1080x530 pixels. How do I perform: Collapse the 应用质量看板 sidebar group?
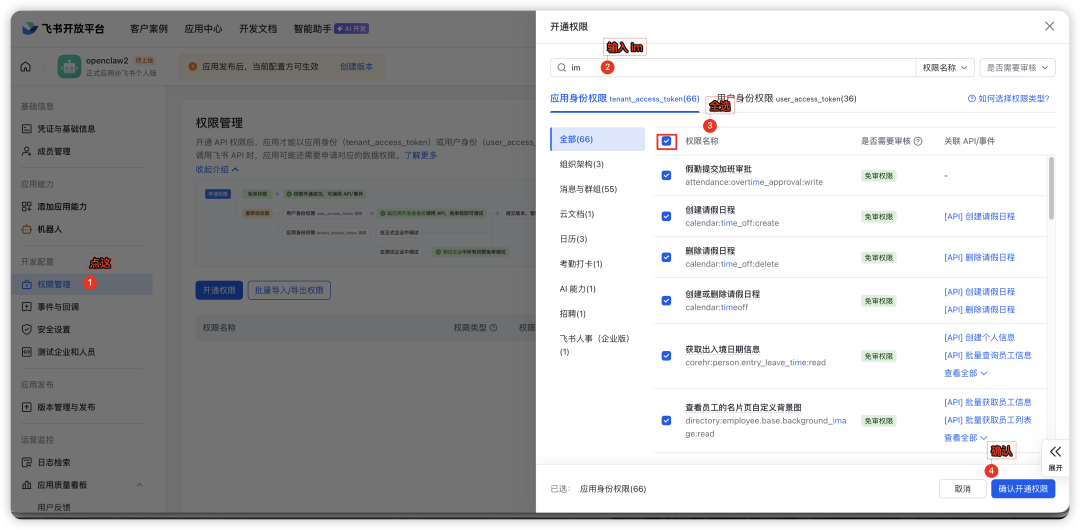tap(139, 485)
